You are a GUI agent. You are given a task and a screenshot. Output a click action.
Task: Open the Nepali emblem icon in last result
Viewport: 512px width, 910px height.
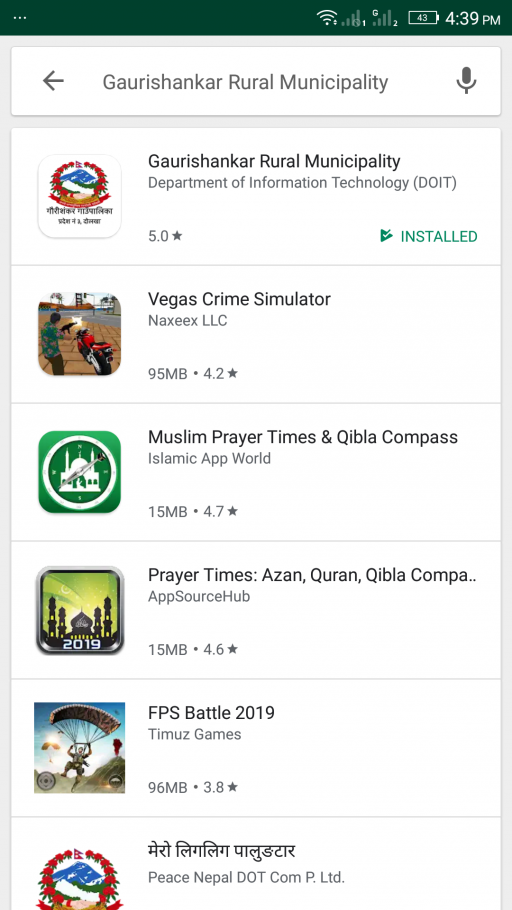(x=80, y=879)
